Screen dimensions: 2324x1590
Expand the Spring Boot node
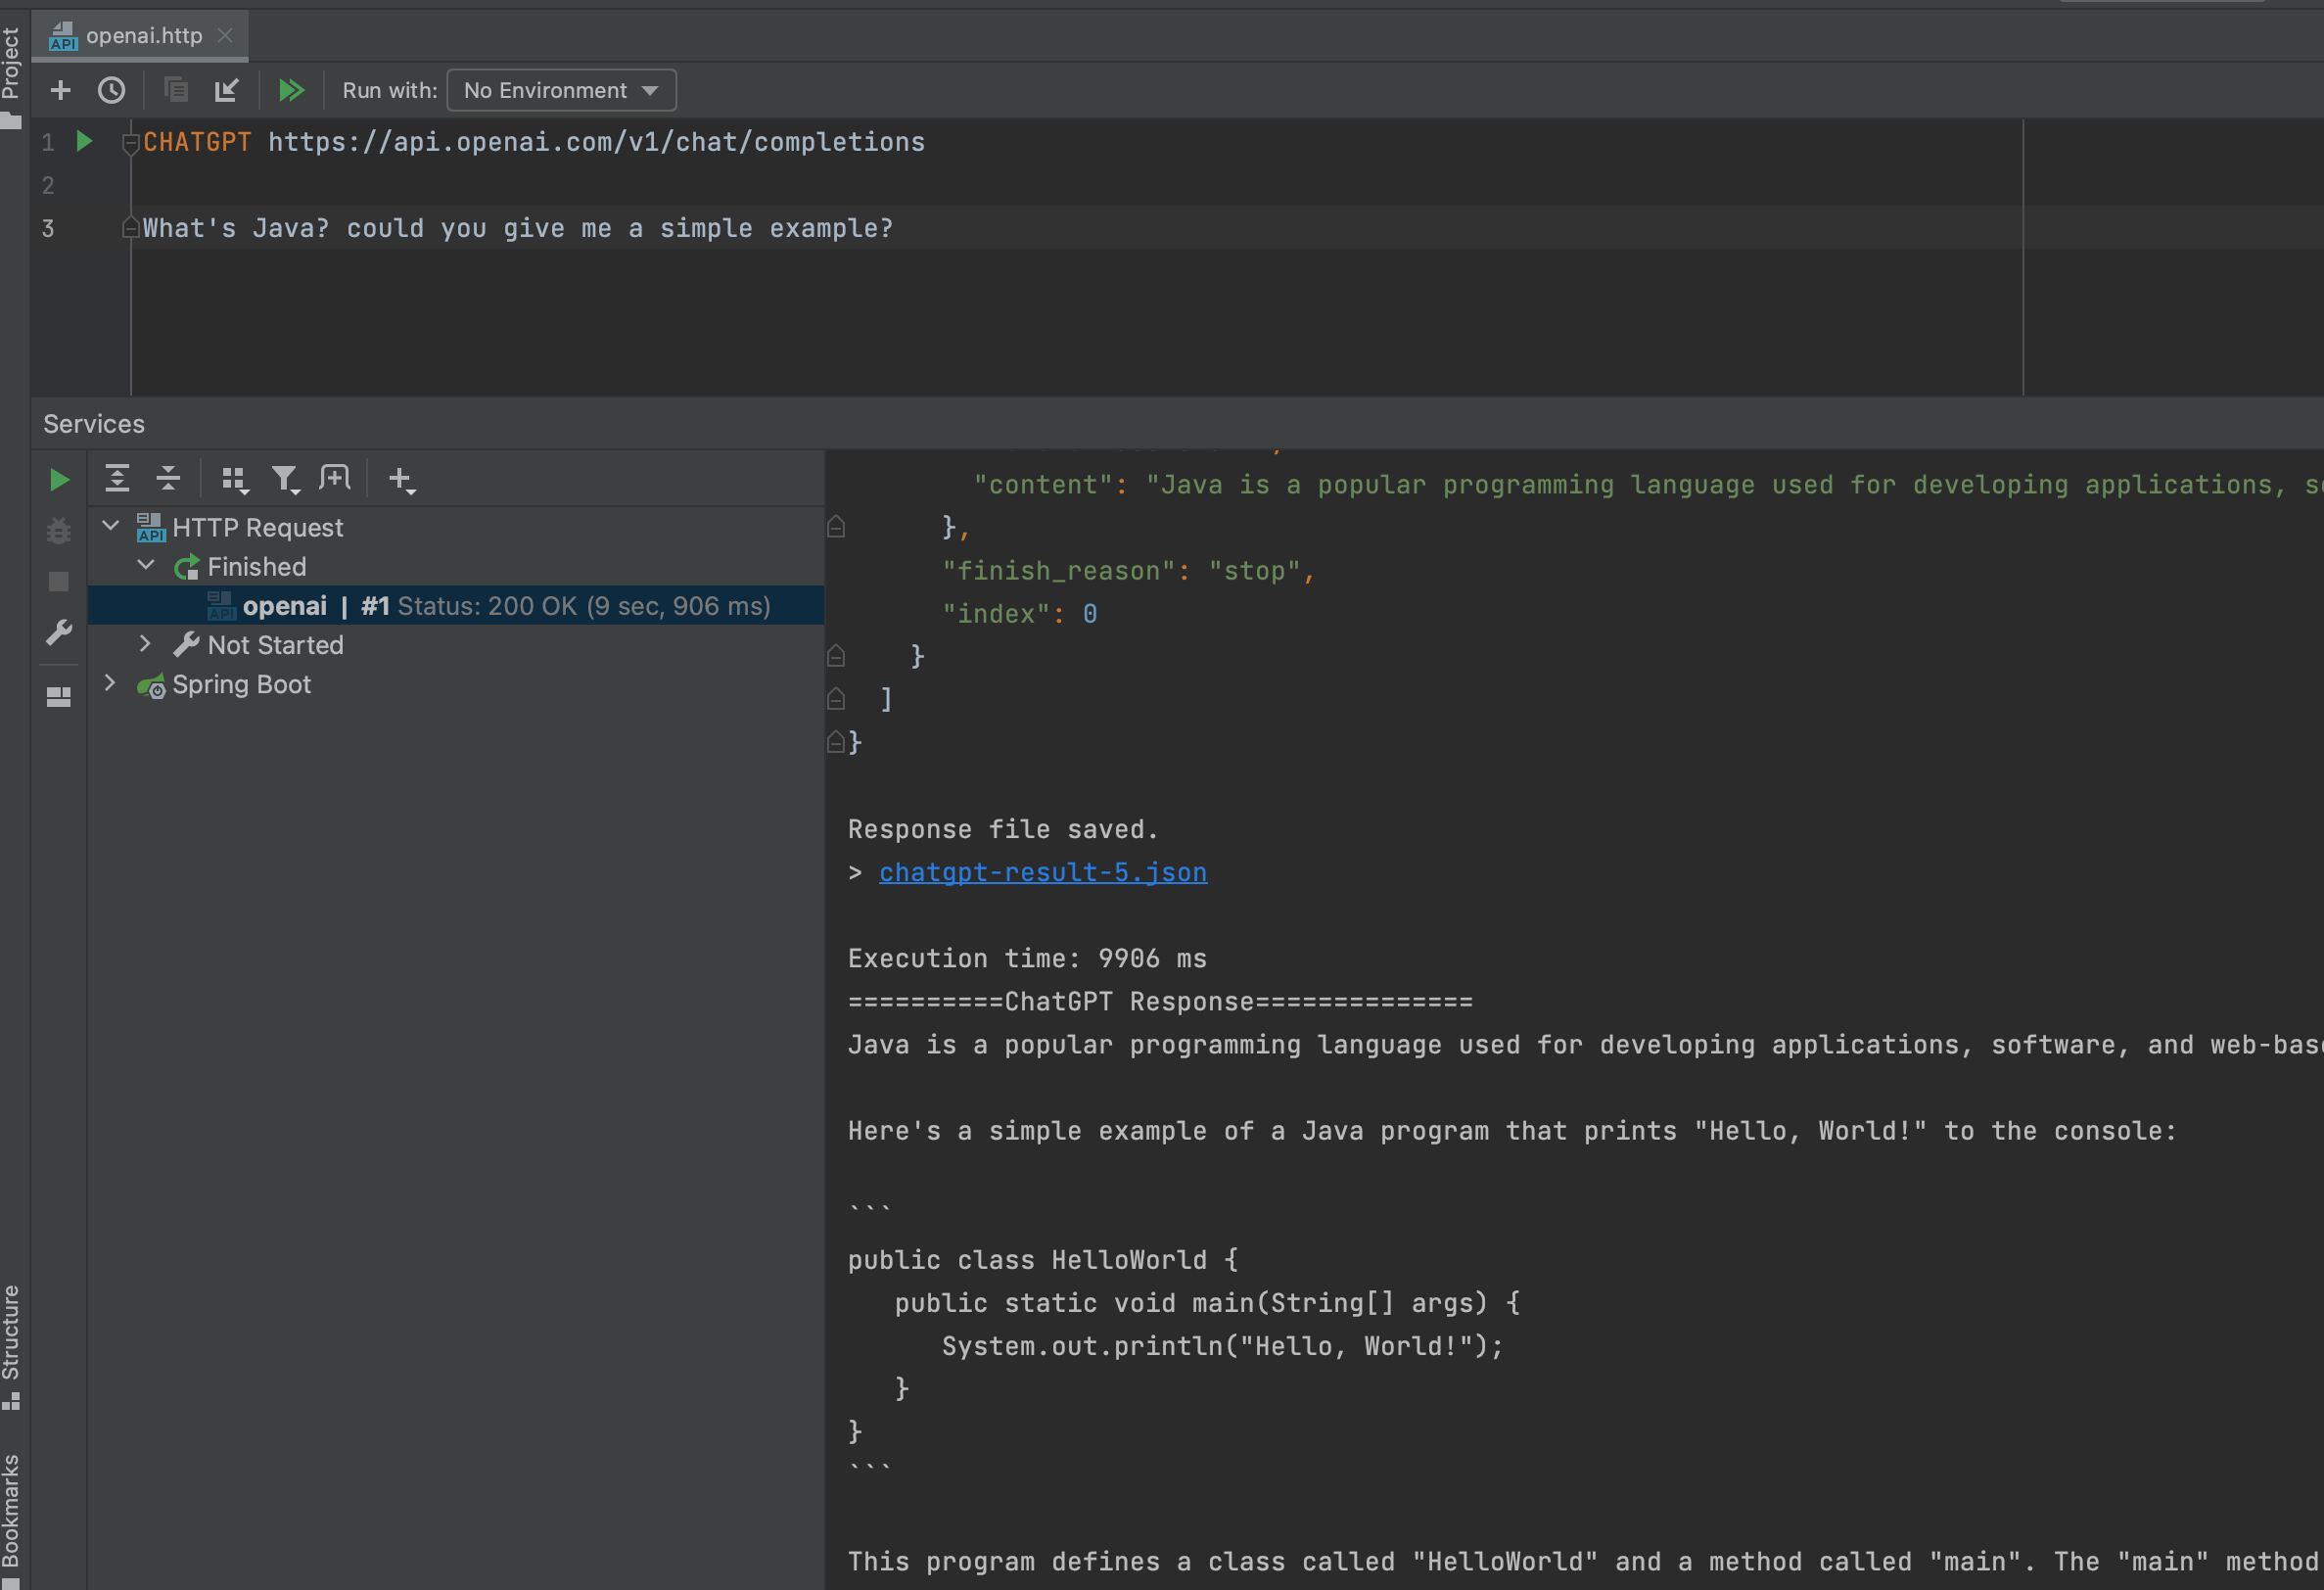pos(111,683)
